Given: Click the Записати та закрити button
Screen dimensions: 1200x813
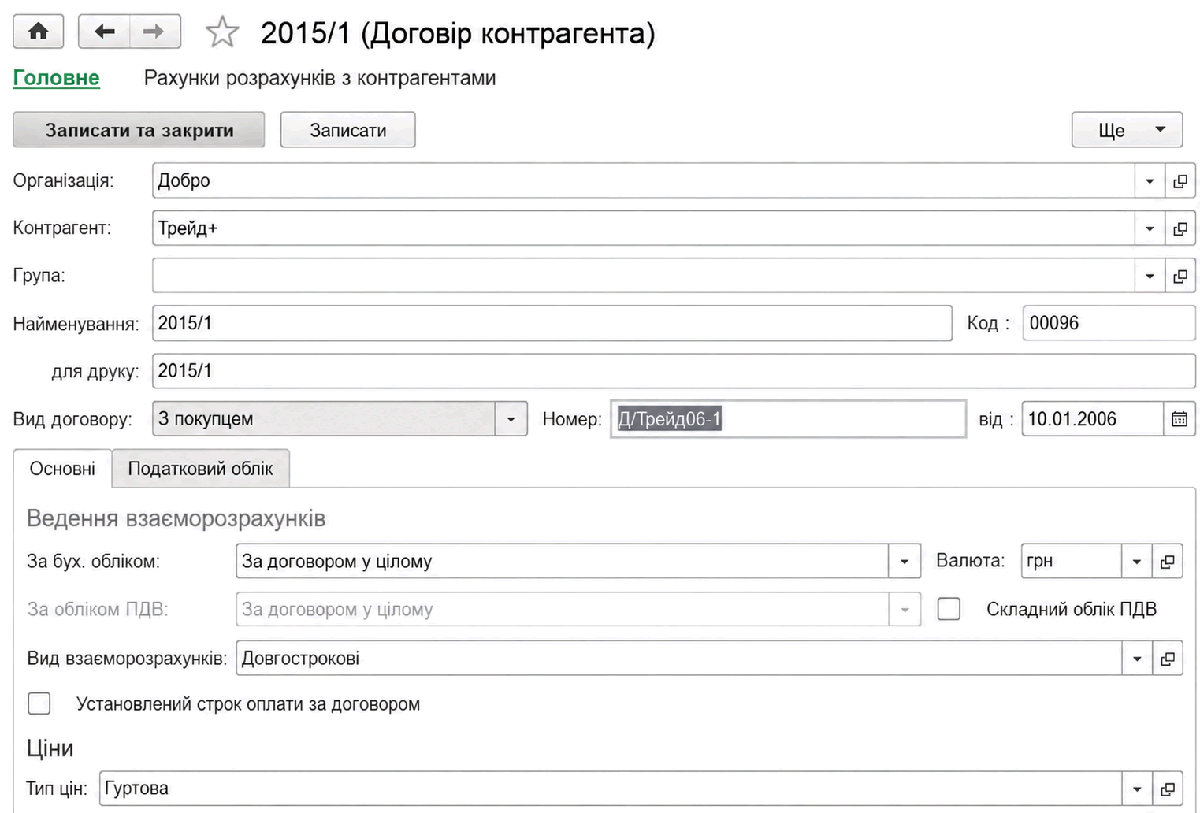Looking at the screenshot, I should pyautogui.click(x=140, y=131).
